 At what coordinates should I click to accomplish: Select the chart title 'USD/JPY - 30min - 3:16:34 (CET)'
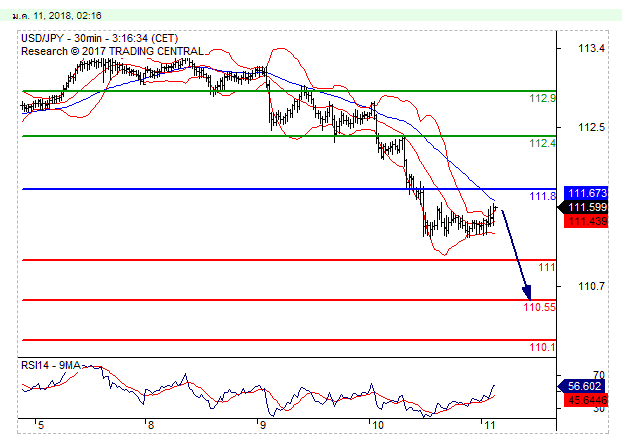(100, 38)
